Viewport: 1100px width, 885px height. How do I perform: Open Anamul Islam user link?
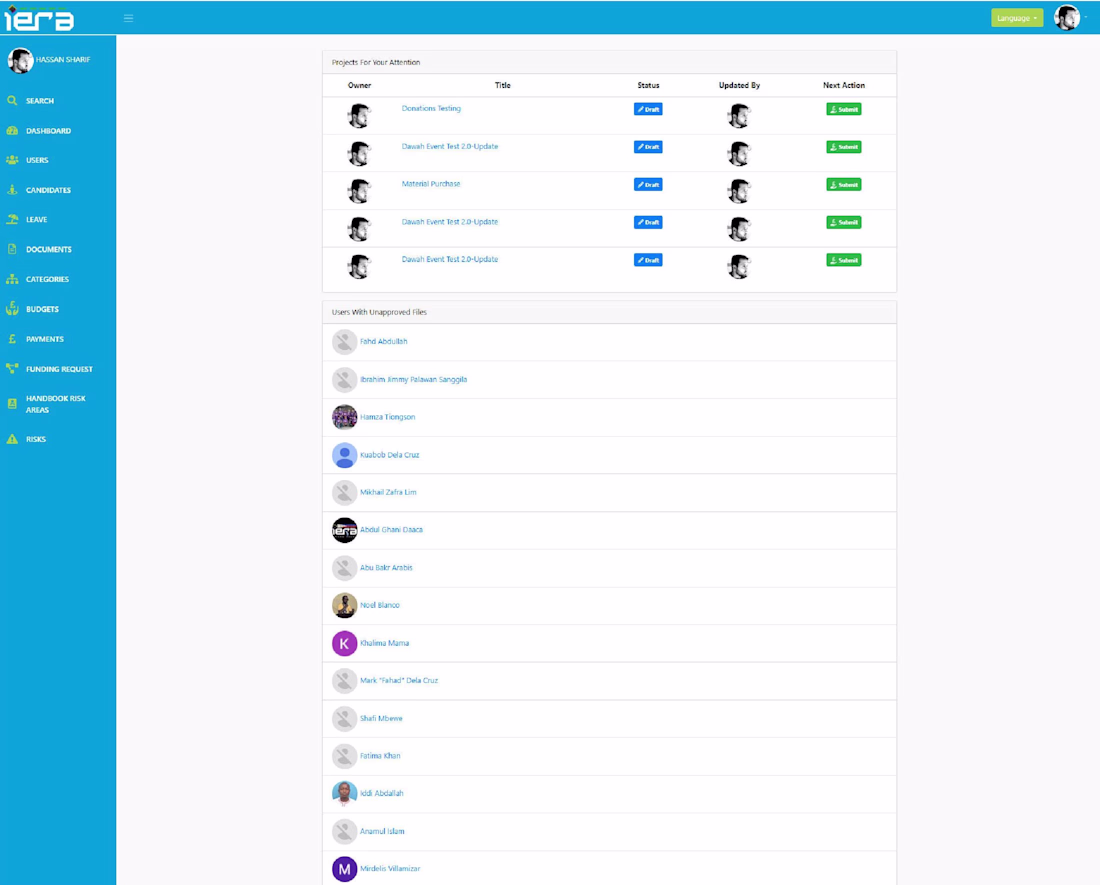[x=382, y=831]
